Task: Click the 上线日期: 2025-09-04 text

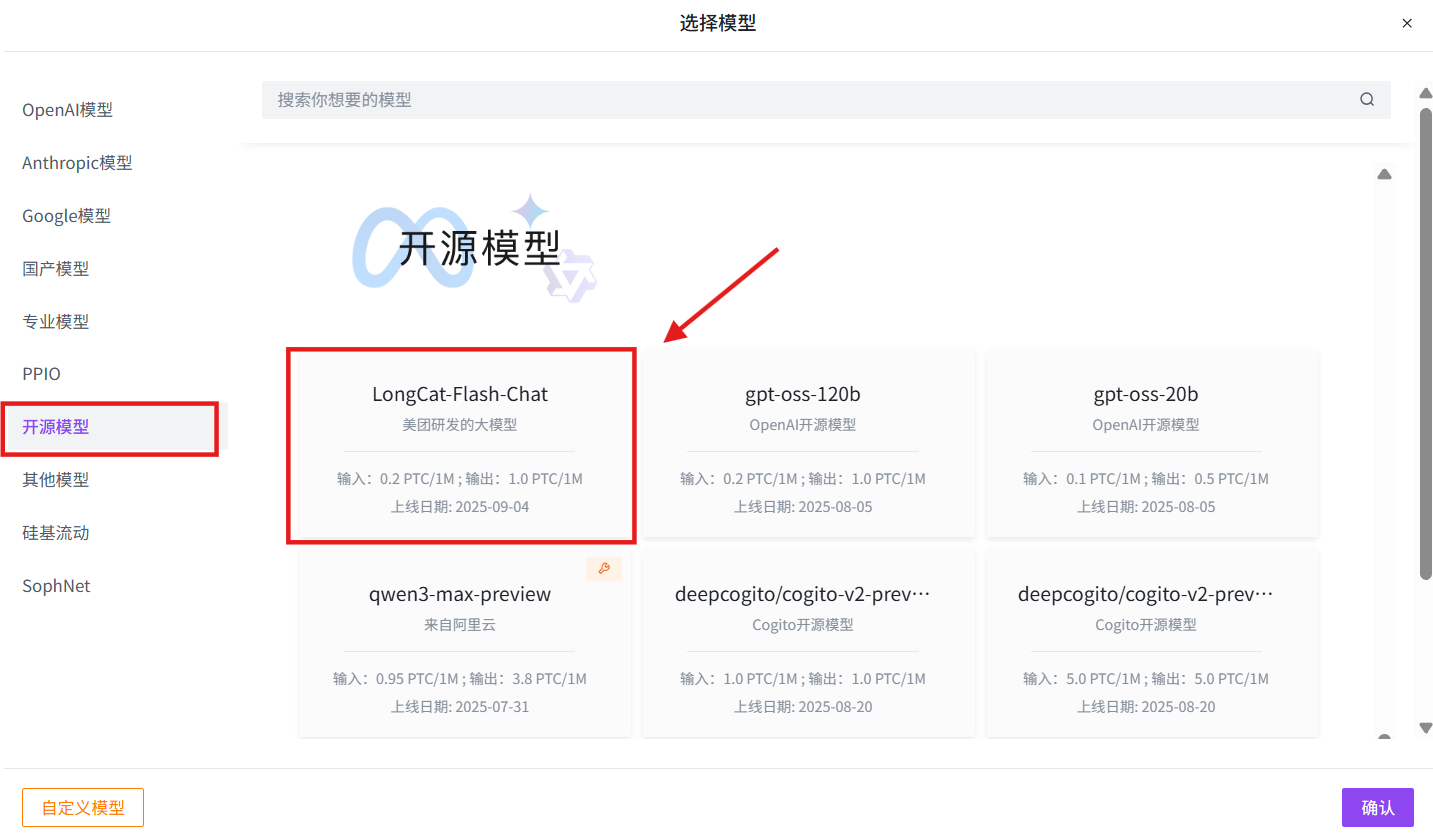Action: (460, 507)
